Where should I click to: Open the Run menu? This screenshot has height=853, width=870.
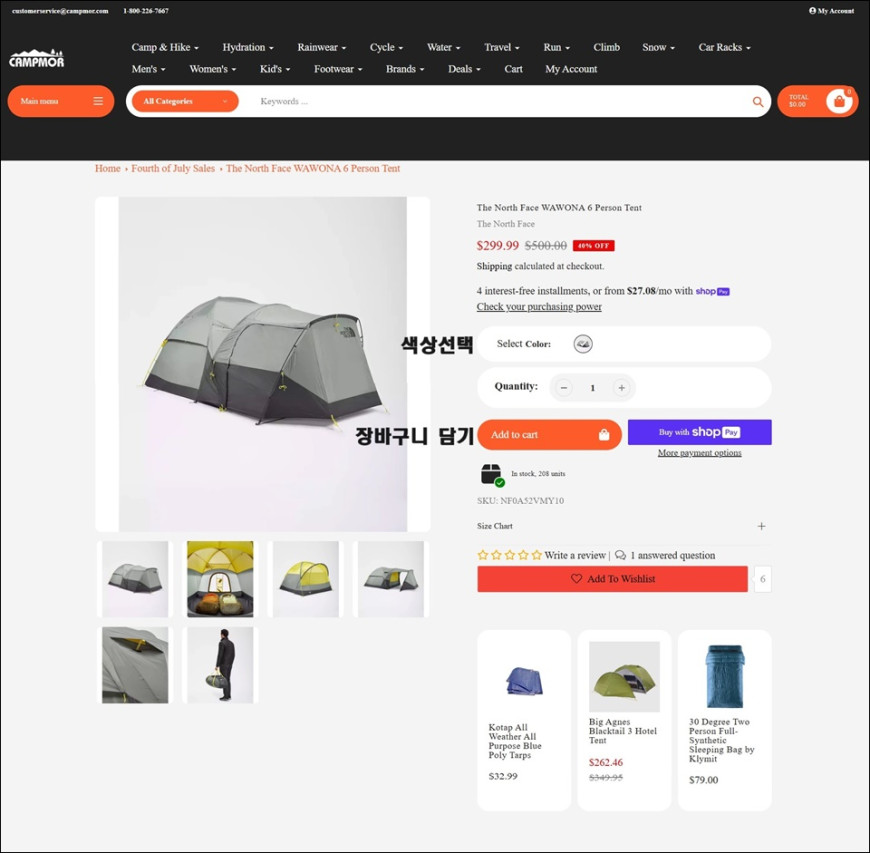tap(557, 47)
